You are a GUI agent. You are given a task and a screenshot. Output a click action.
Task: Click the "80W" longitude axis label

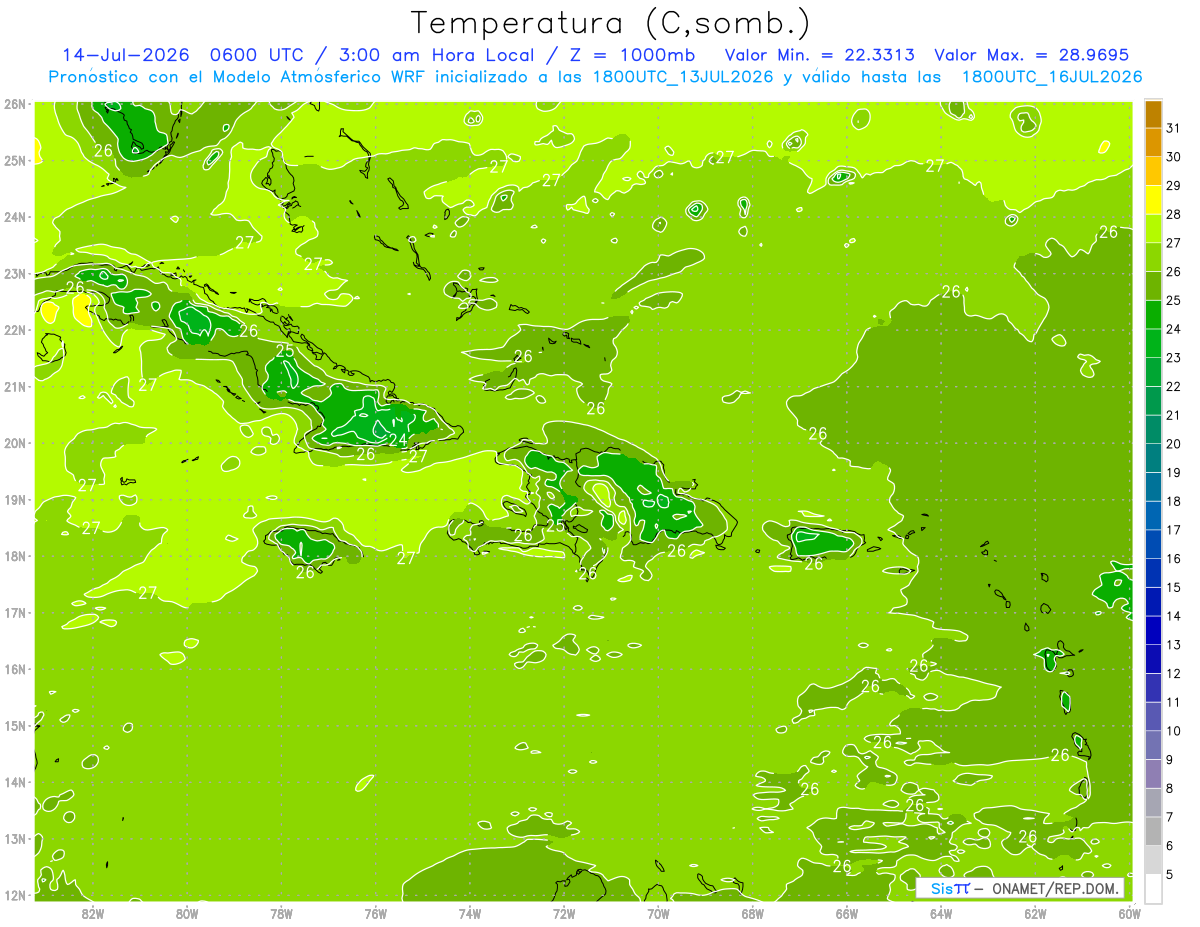tap(187, 913)
